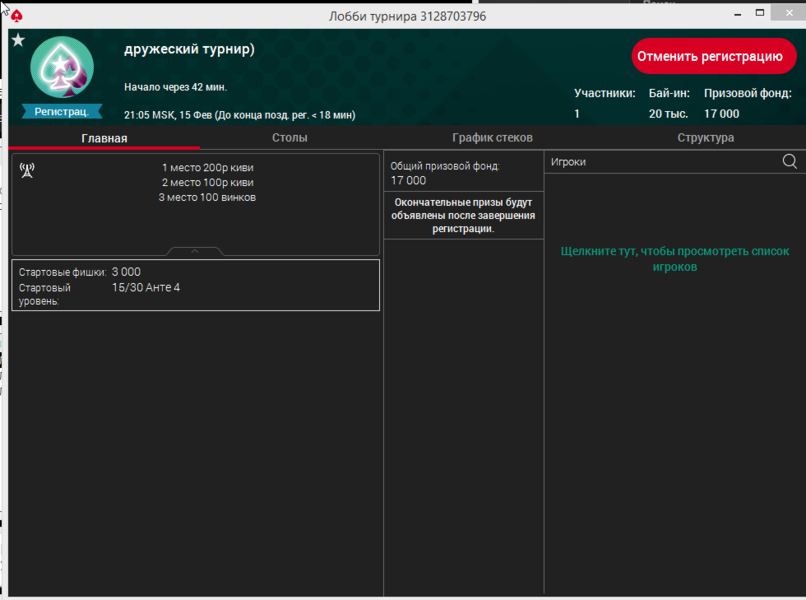Viewport: 806px width, 600px height.
Task: Click the Стартовые фишки info box
Action: pyautogui.click(x=195, y=285)
